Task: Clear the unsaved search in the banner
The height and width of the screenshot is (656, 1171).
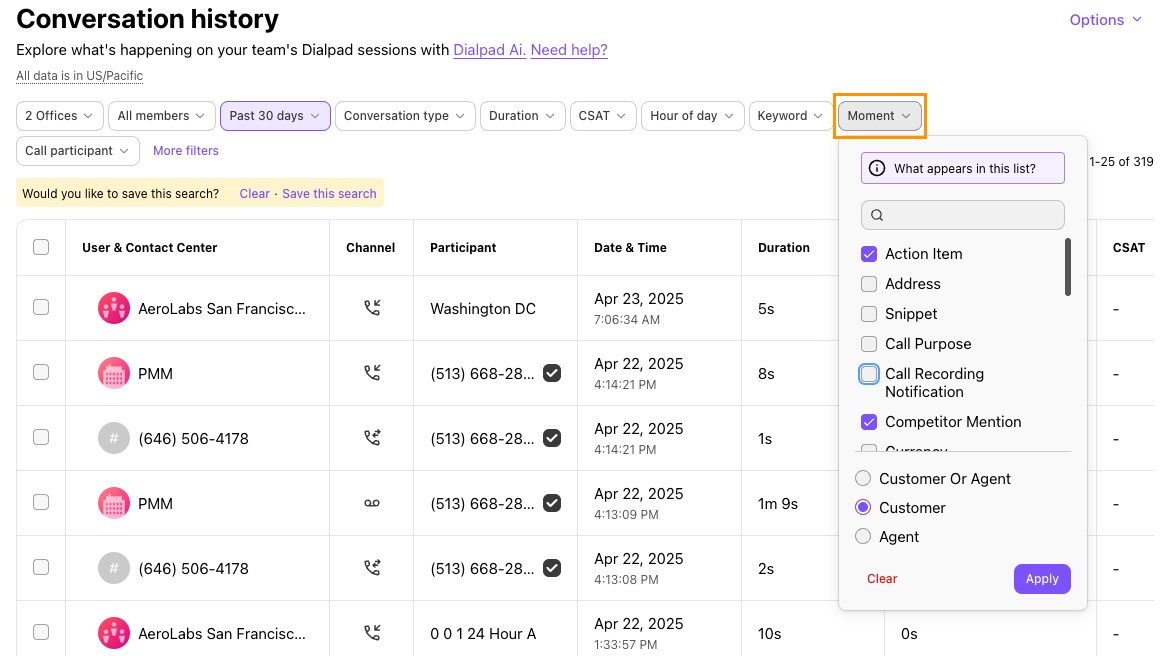Action: [255, 194]
